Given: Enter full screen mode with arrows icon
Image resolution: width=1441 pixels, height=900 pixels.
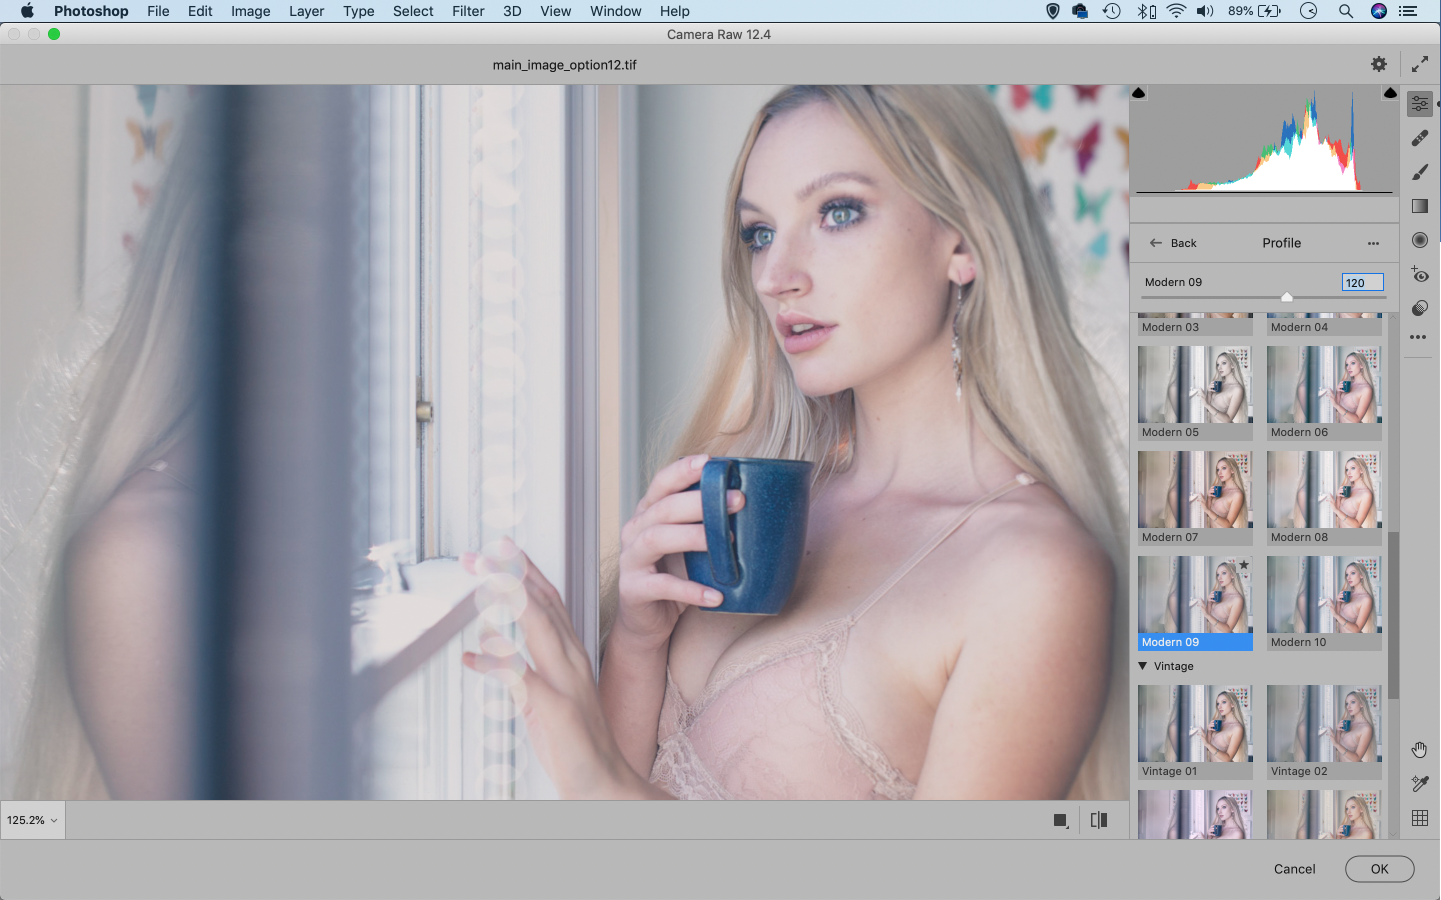Looking at the screenshot, I should 1419,64.
